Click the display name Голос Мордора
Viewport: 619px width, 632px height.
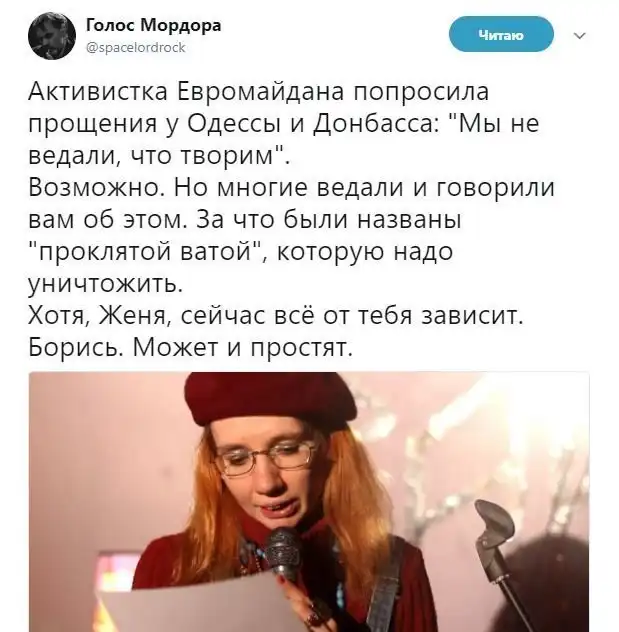[154, 25]
